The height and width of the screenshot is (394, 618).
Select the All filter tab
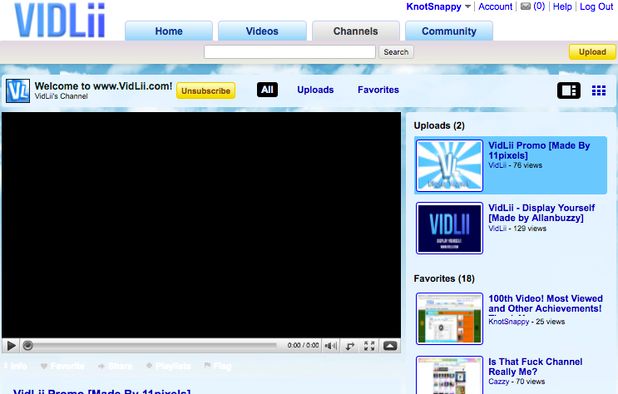point(267,90)
